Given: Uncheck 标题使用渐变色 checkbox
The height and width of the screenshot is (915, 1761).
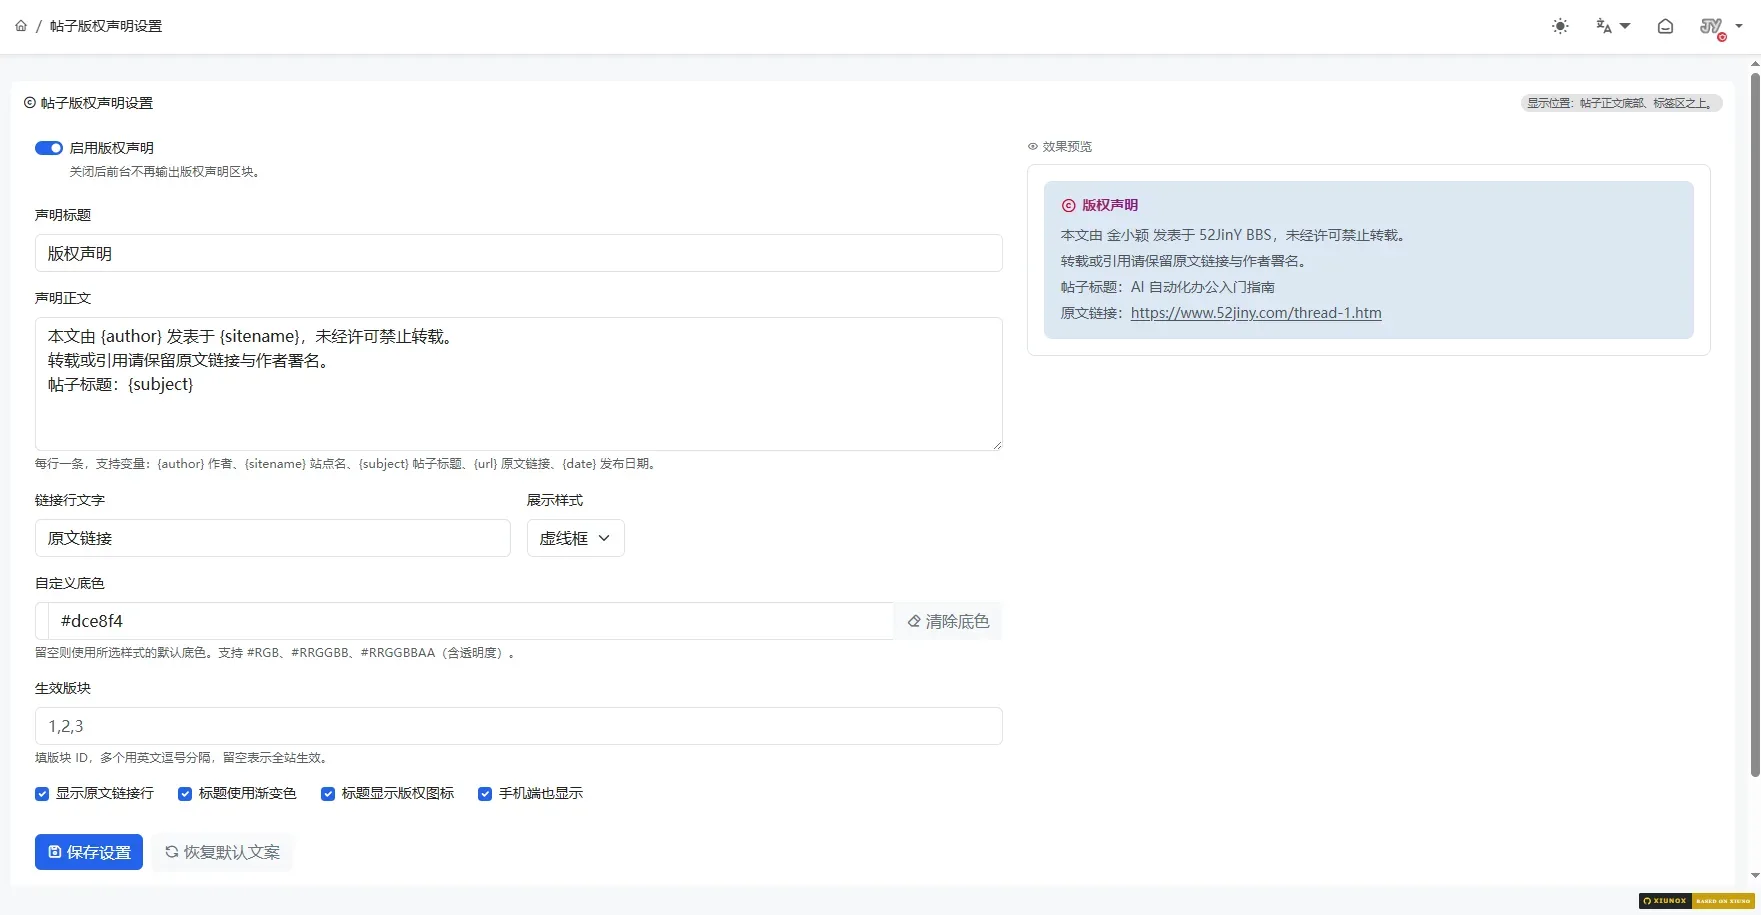Looking at the screenshot, I should pos(185,794).
